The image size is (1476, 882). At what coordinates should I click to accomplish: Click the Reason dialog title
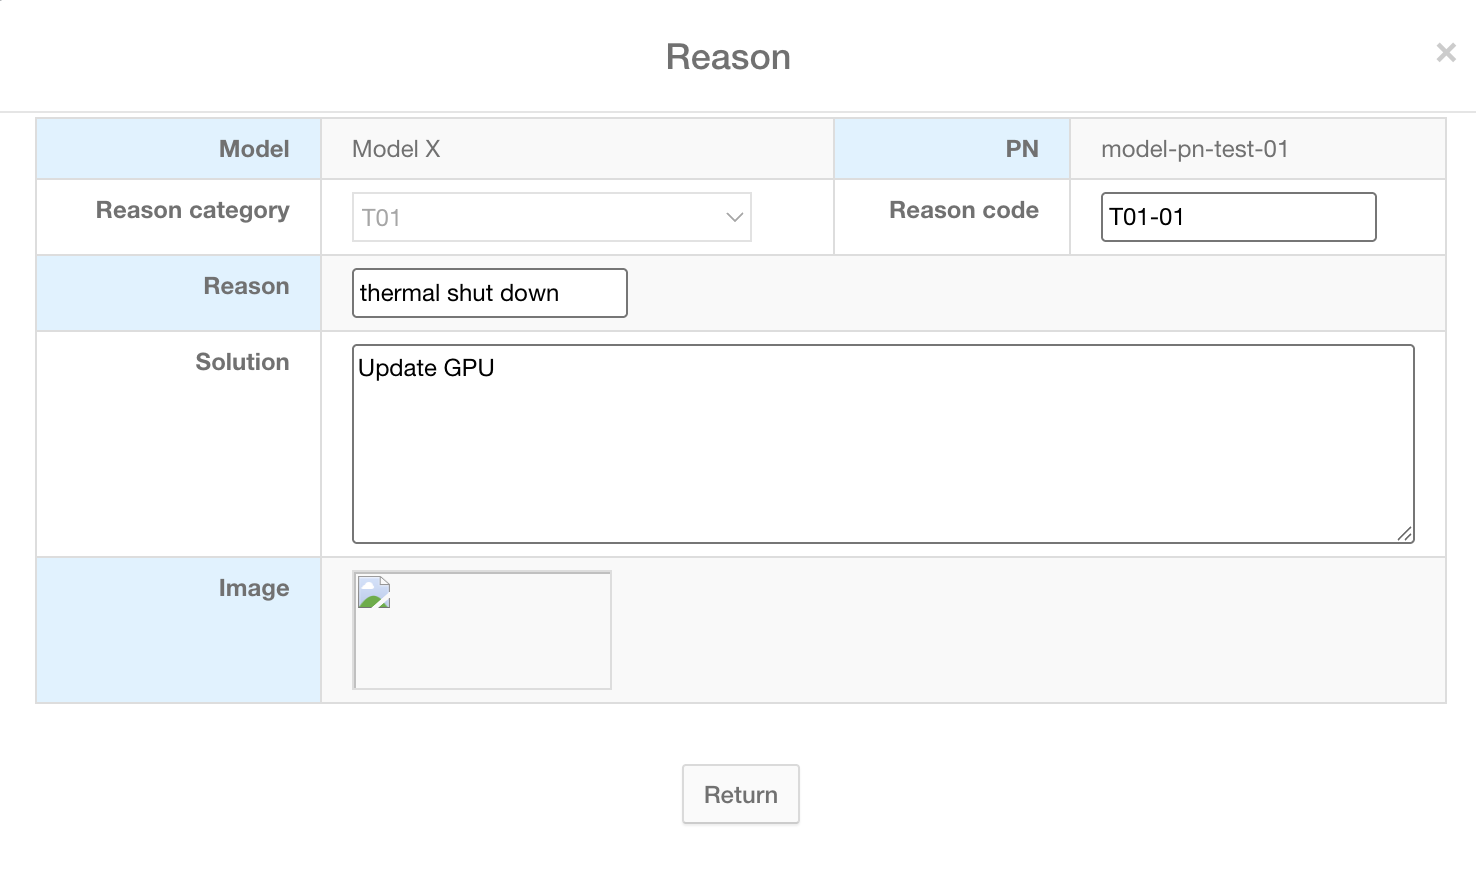tap(728, 57)
